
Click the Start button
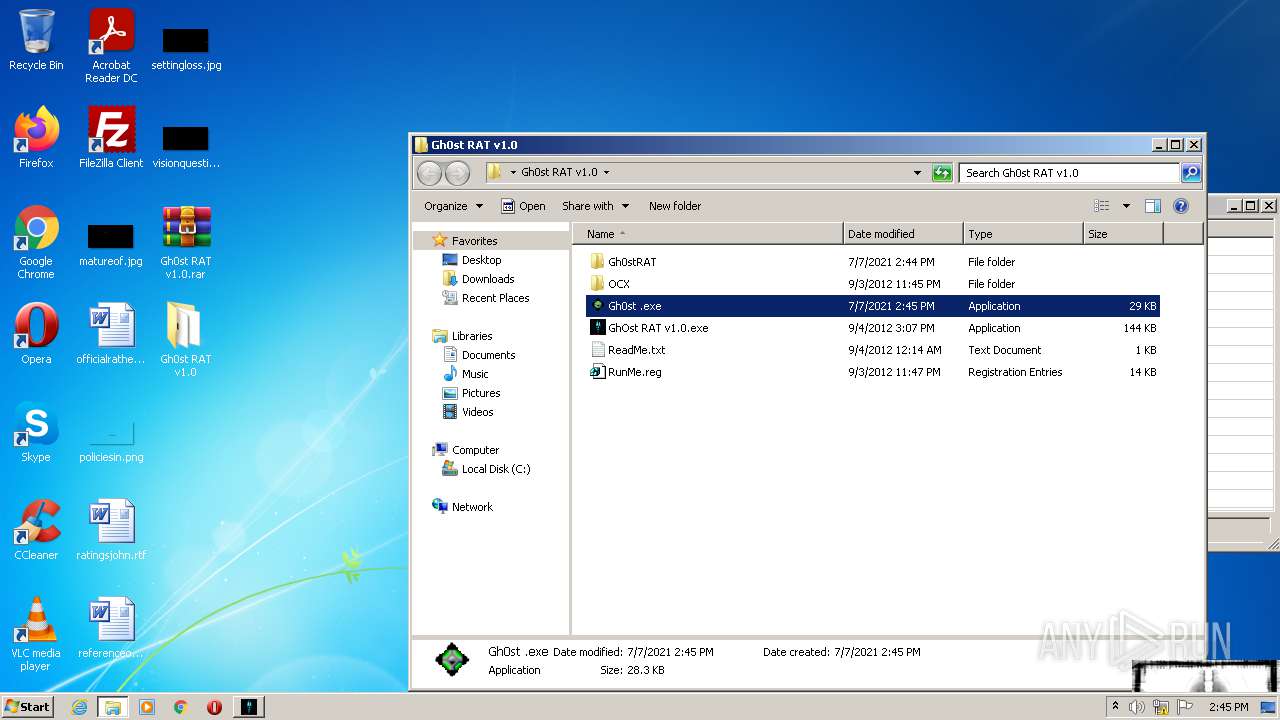(x=28, y=707)
